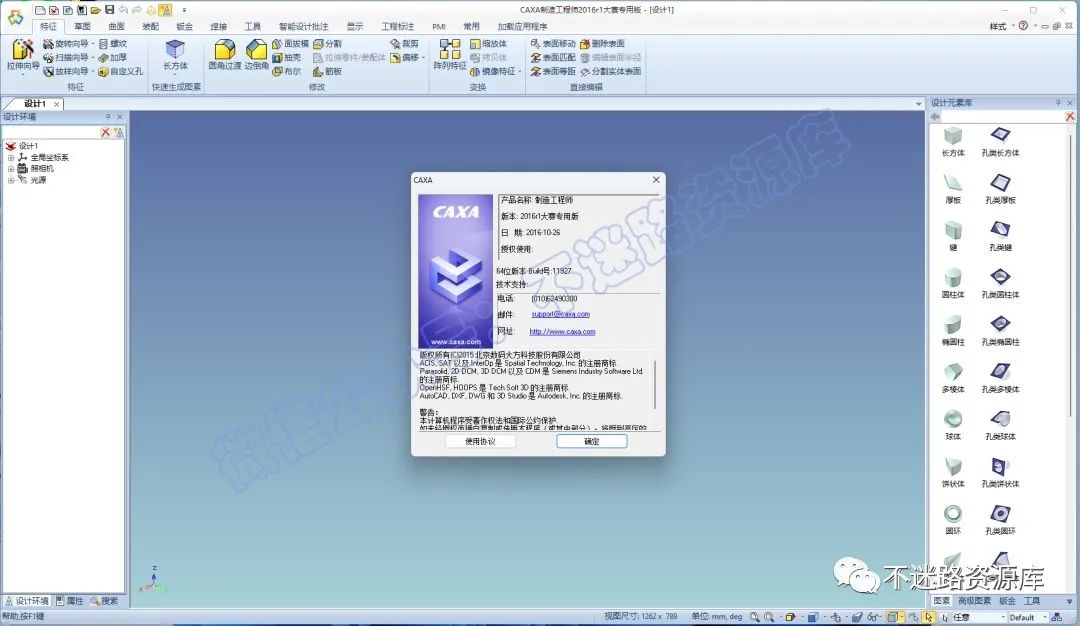The height and width of the screenshot is (626, 1080).
Task: Click the 表面移动 move face tool
Action: coord(553,43)
